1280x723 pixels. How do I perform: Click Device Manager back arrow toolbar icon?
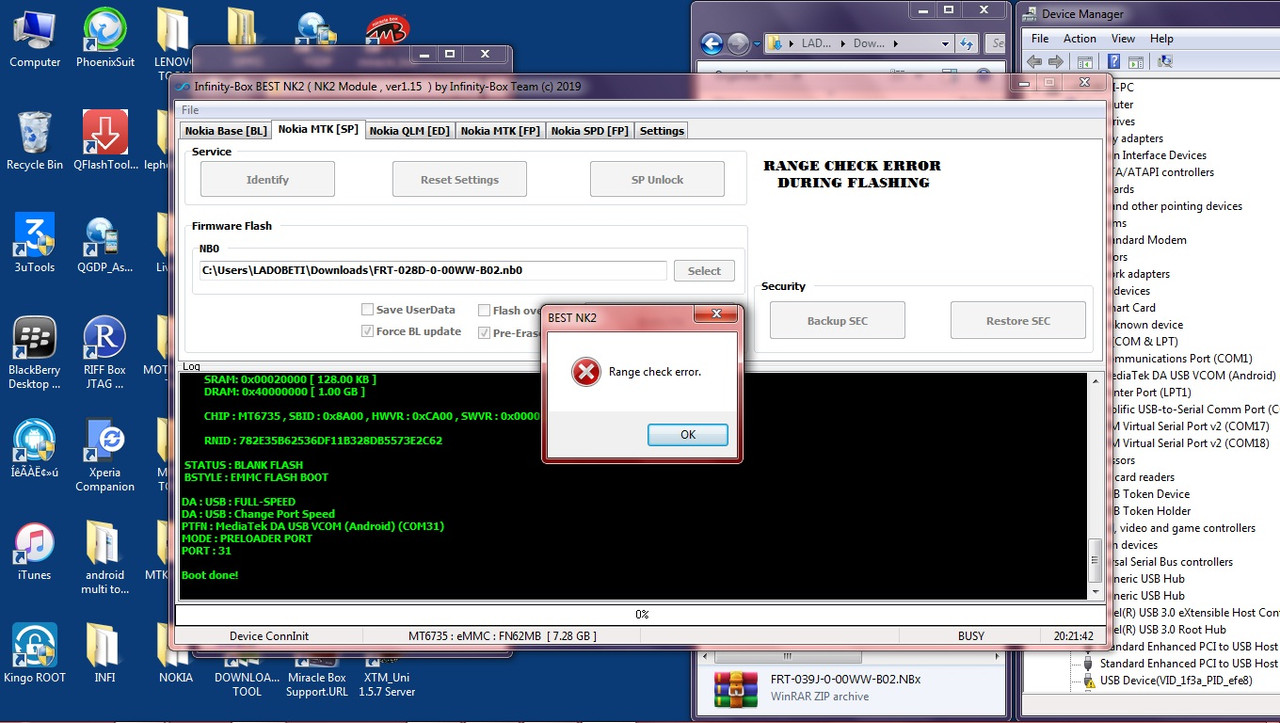(1035, 61)
